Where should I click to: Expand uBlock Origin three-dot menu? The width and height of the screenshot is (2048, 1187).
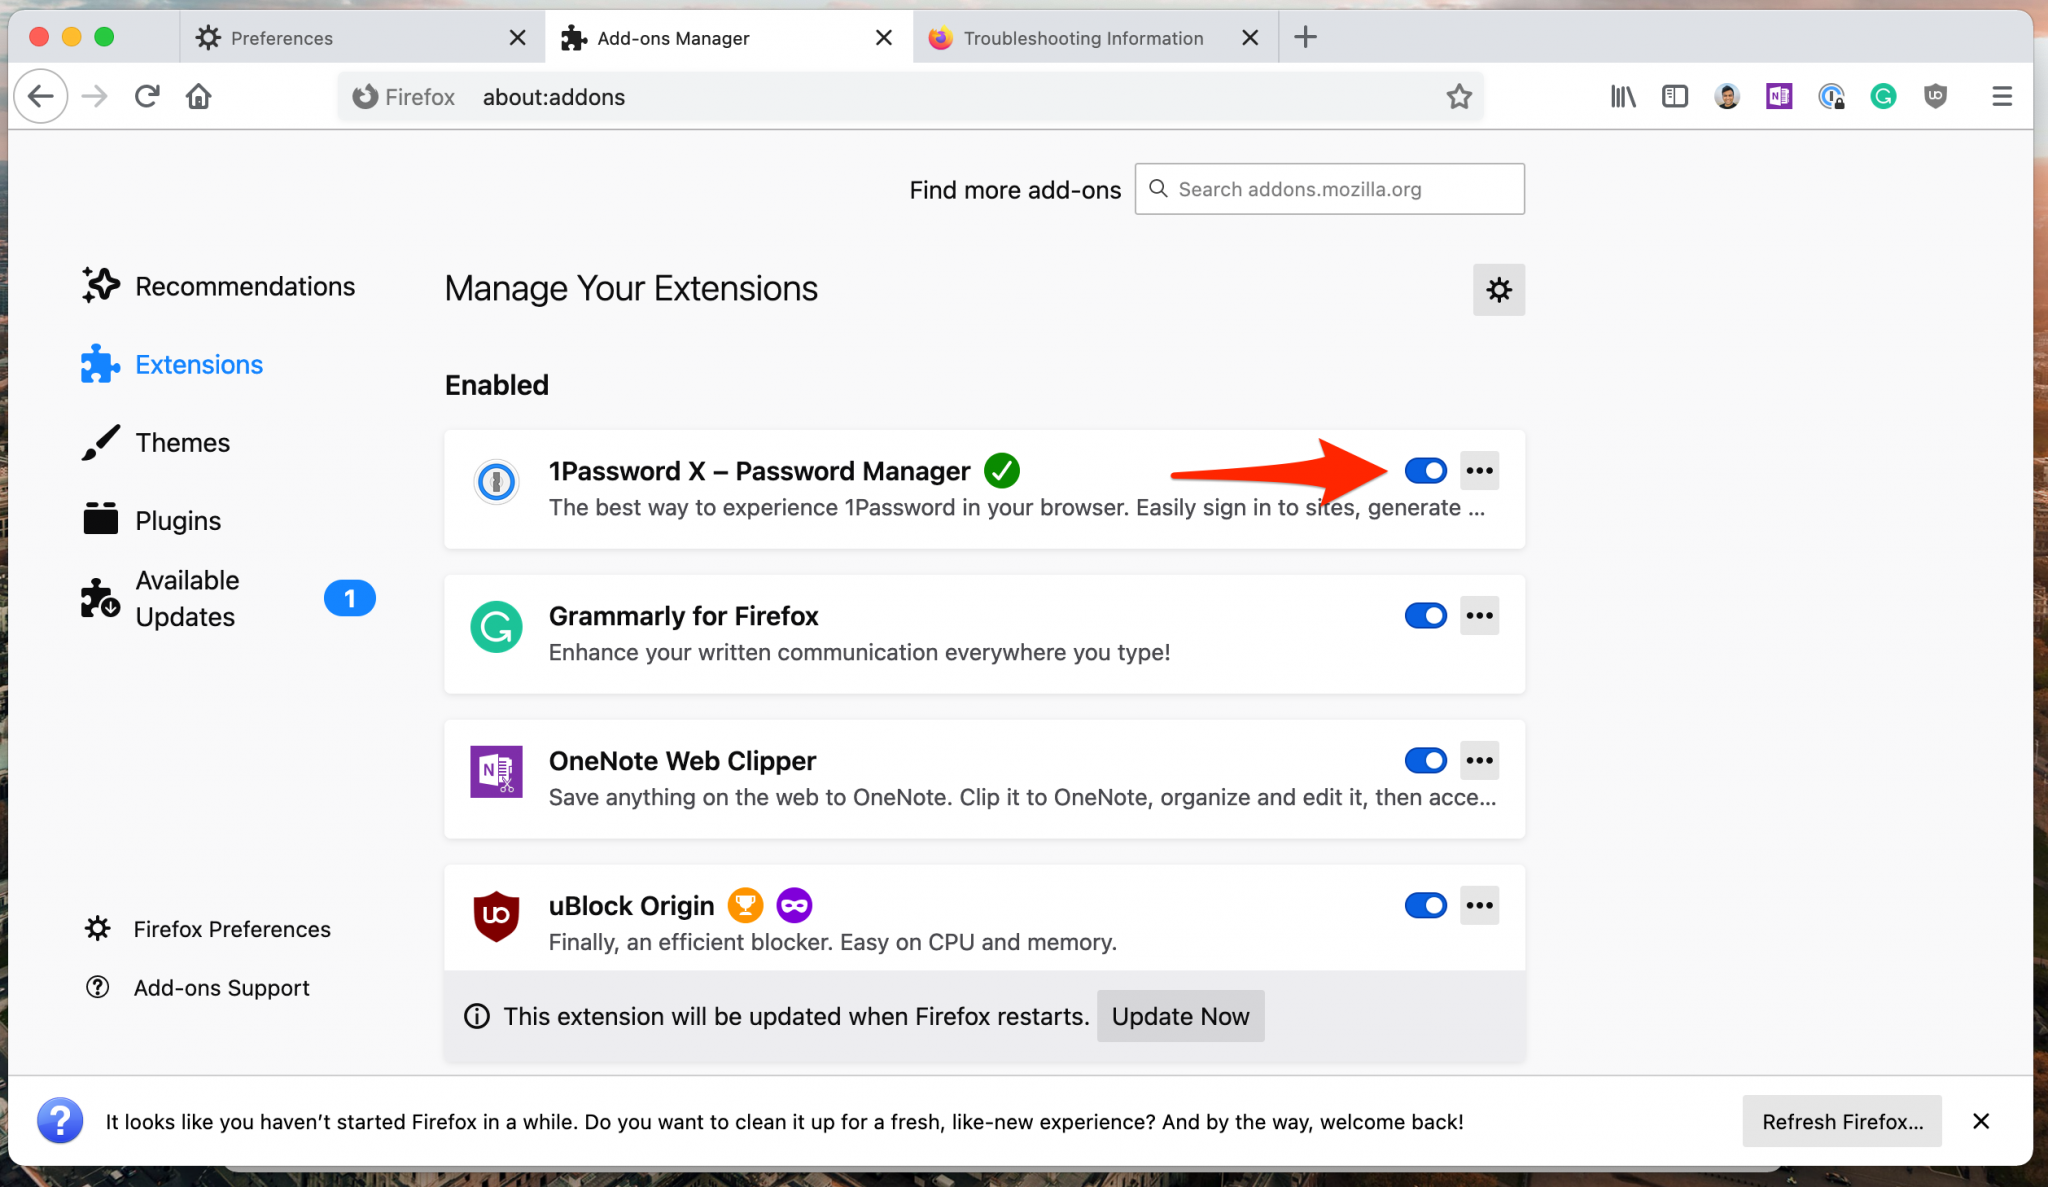coord(1479,904)
